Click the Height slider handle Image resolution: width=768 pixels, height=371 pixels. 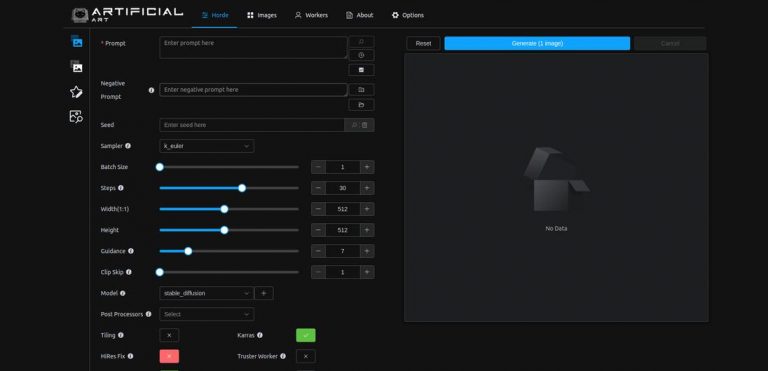[224, 230]
